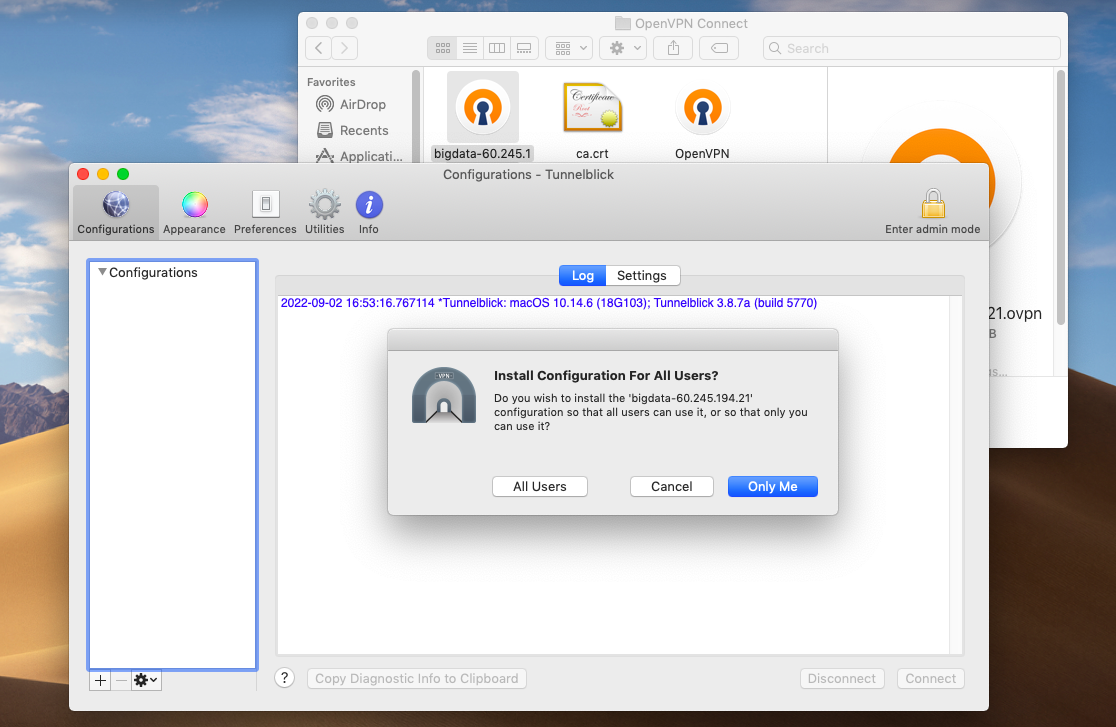Click the Disconnect button

tap(842, 679)
